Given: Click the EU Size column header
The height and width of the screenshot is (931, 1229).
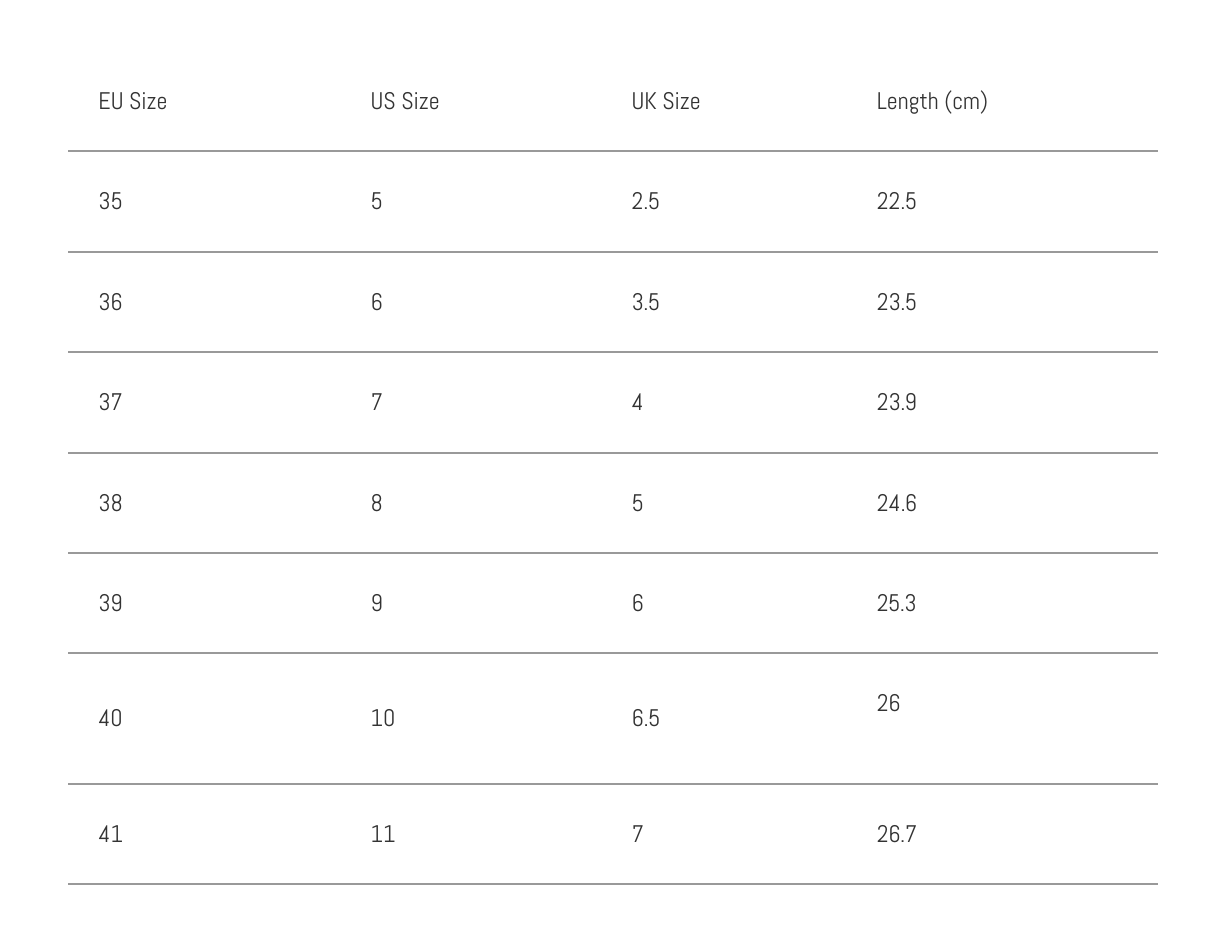Looking at the screenshot, I should tap(132, 102).
